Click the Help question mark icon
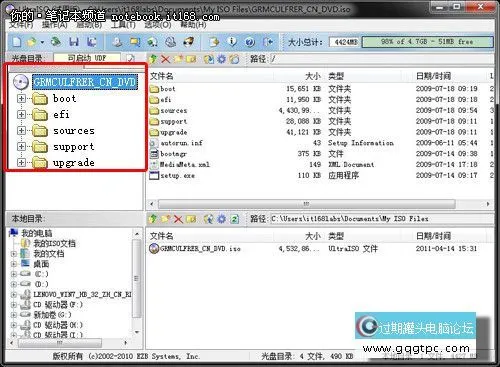 (250, 42)
